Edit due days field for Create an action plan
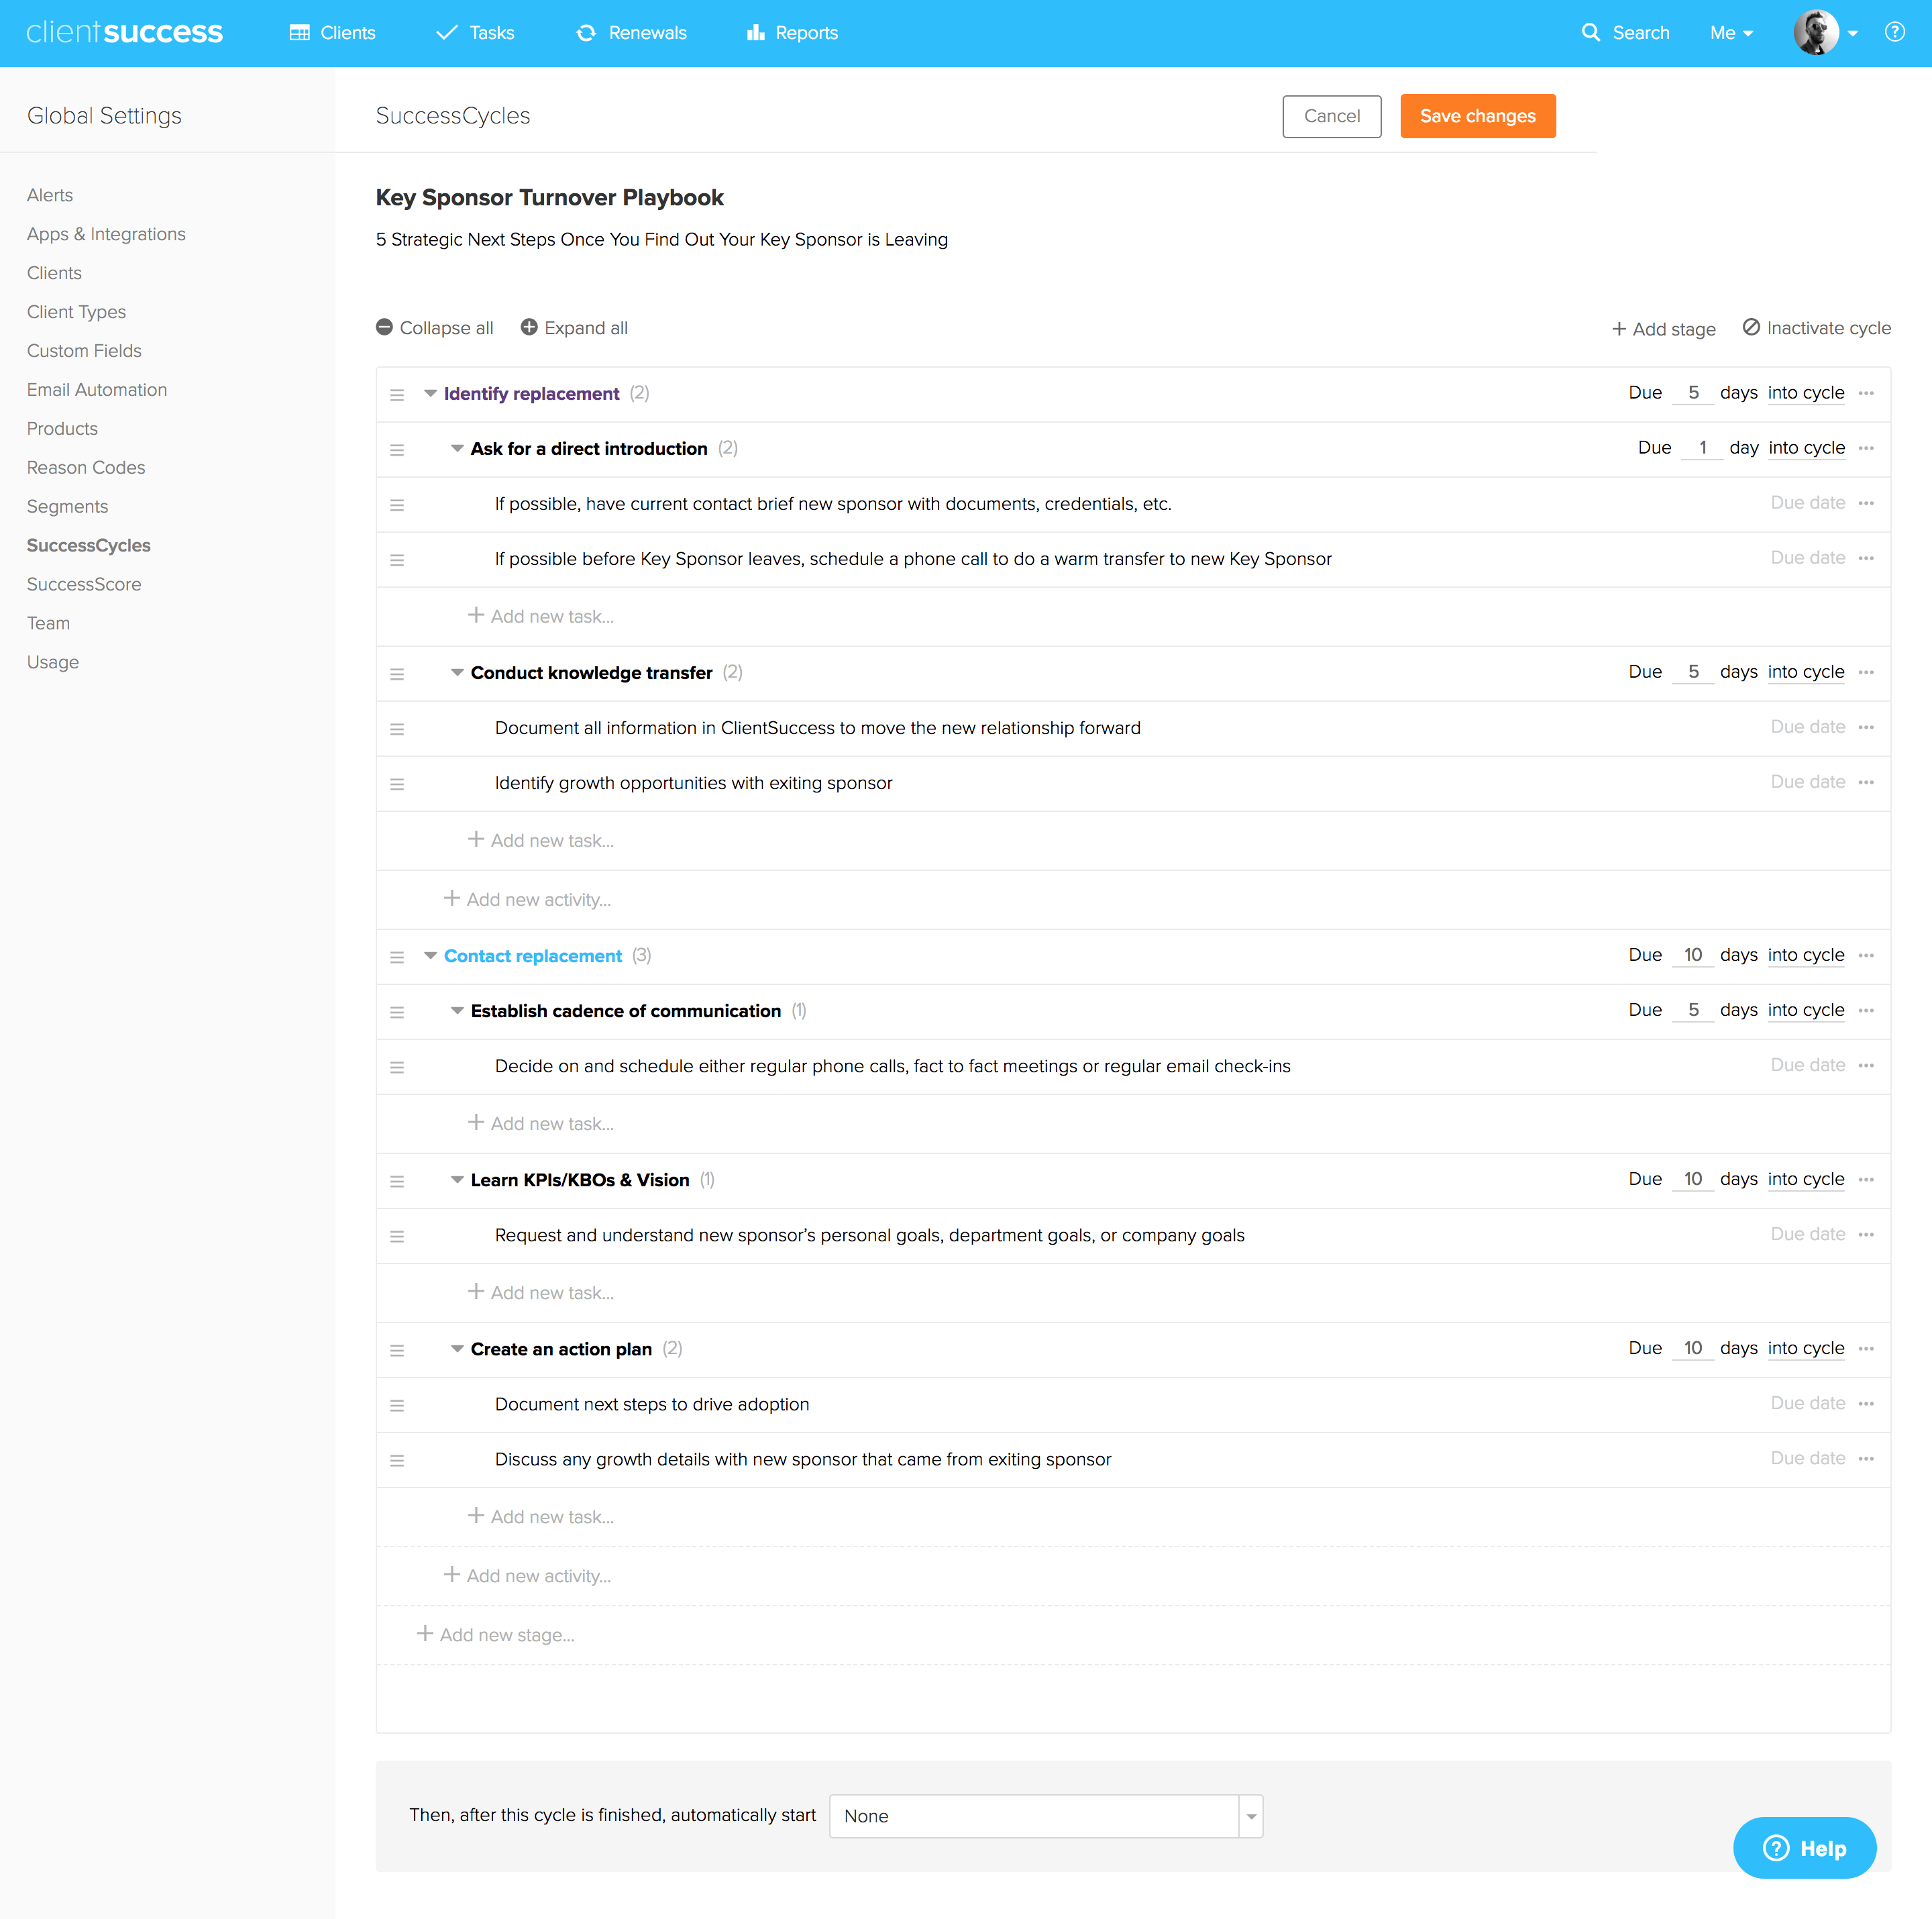 coord(1692,1348)
